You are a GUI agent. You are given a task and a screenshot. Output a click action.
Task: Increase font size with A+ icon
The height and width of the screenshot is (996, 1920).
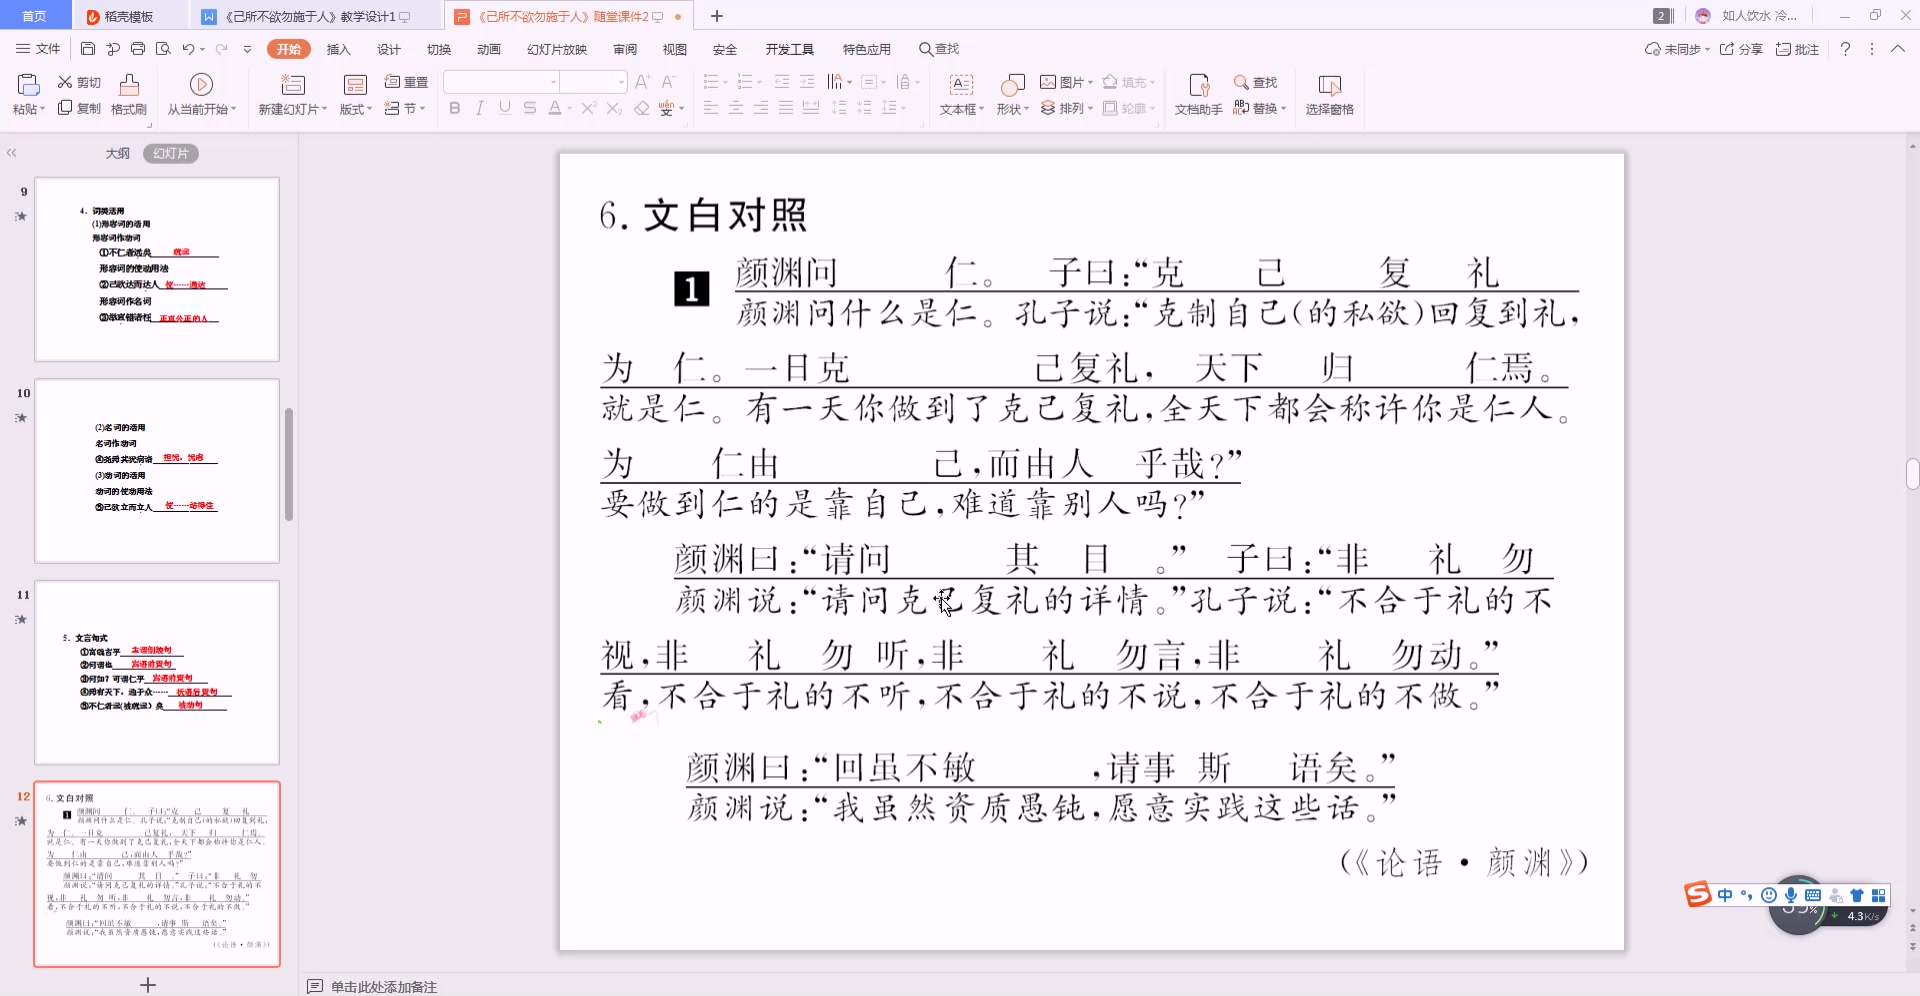tap(643, 82)
